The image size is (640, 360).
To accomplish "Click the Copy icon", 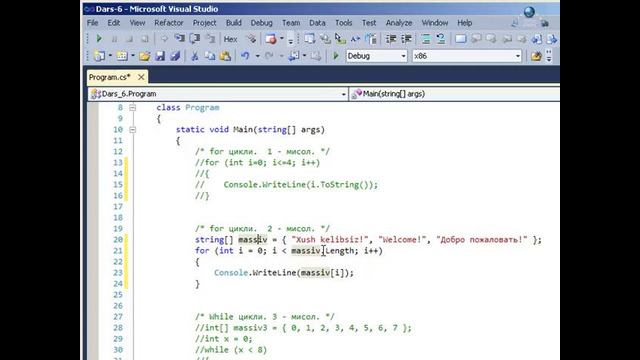I will click(210, 56).
